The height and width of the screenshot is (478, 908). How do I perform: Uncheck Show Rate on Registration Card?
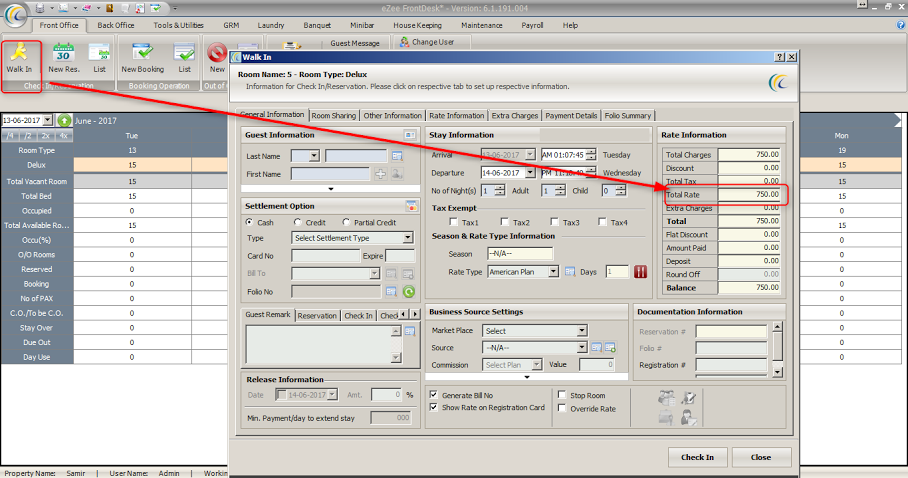click(x=434, y=407)
